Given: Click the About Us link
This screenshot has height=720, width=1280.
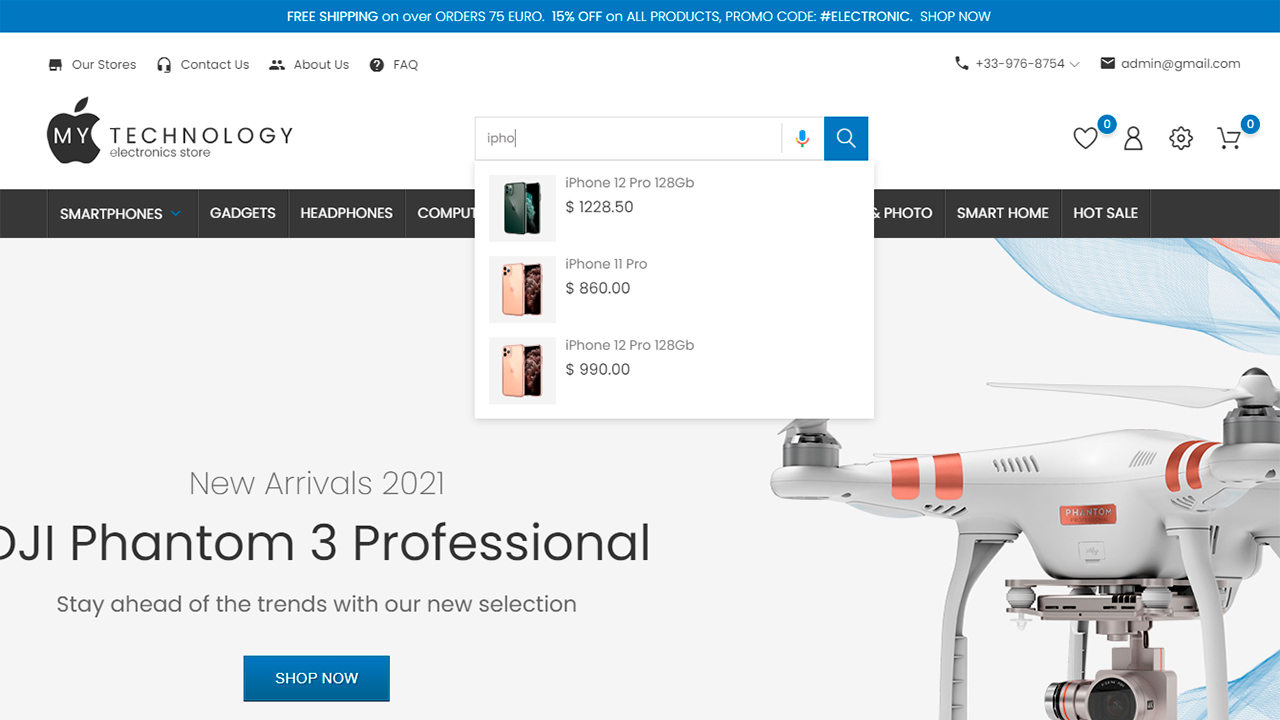Looking at the screenshot, I should [322, 65].
